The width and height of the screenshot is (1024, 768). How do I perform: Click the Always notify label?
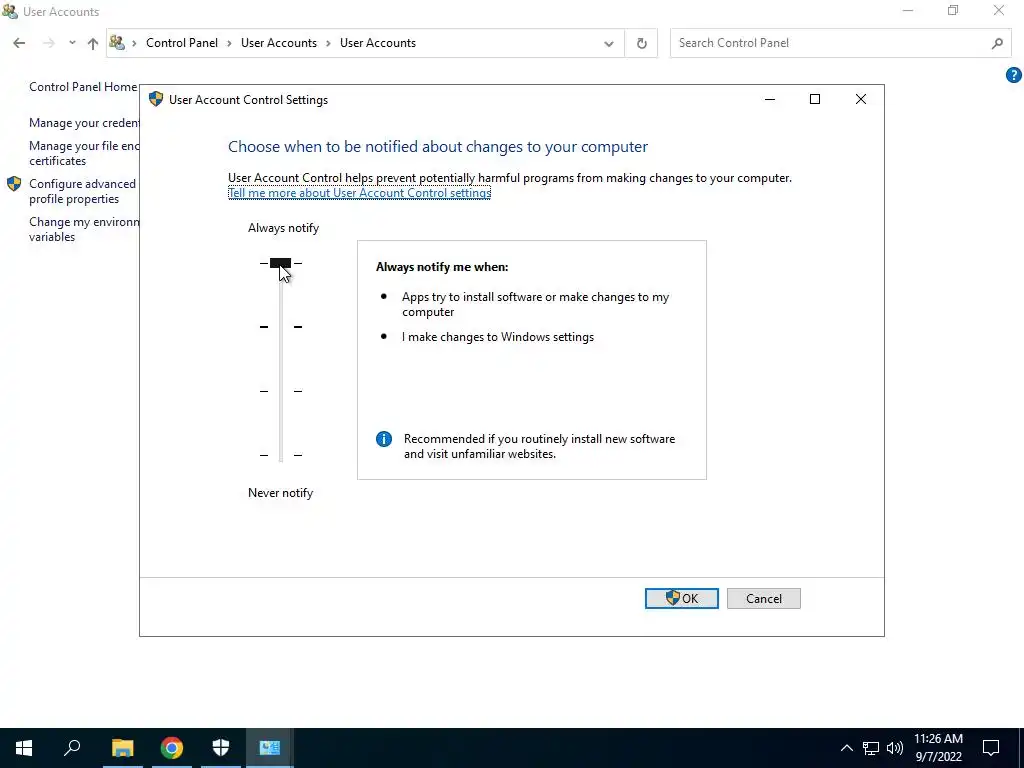point(283,228)
